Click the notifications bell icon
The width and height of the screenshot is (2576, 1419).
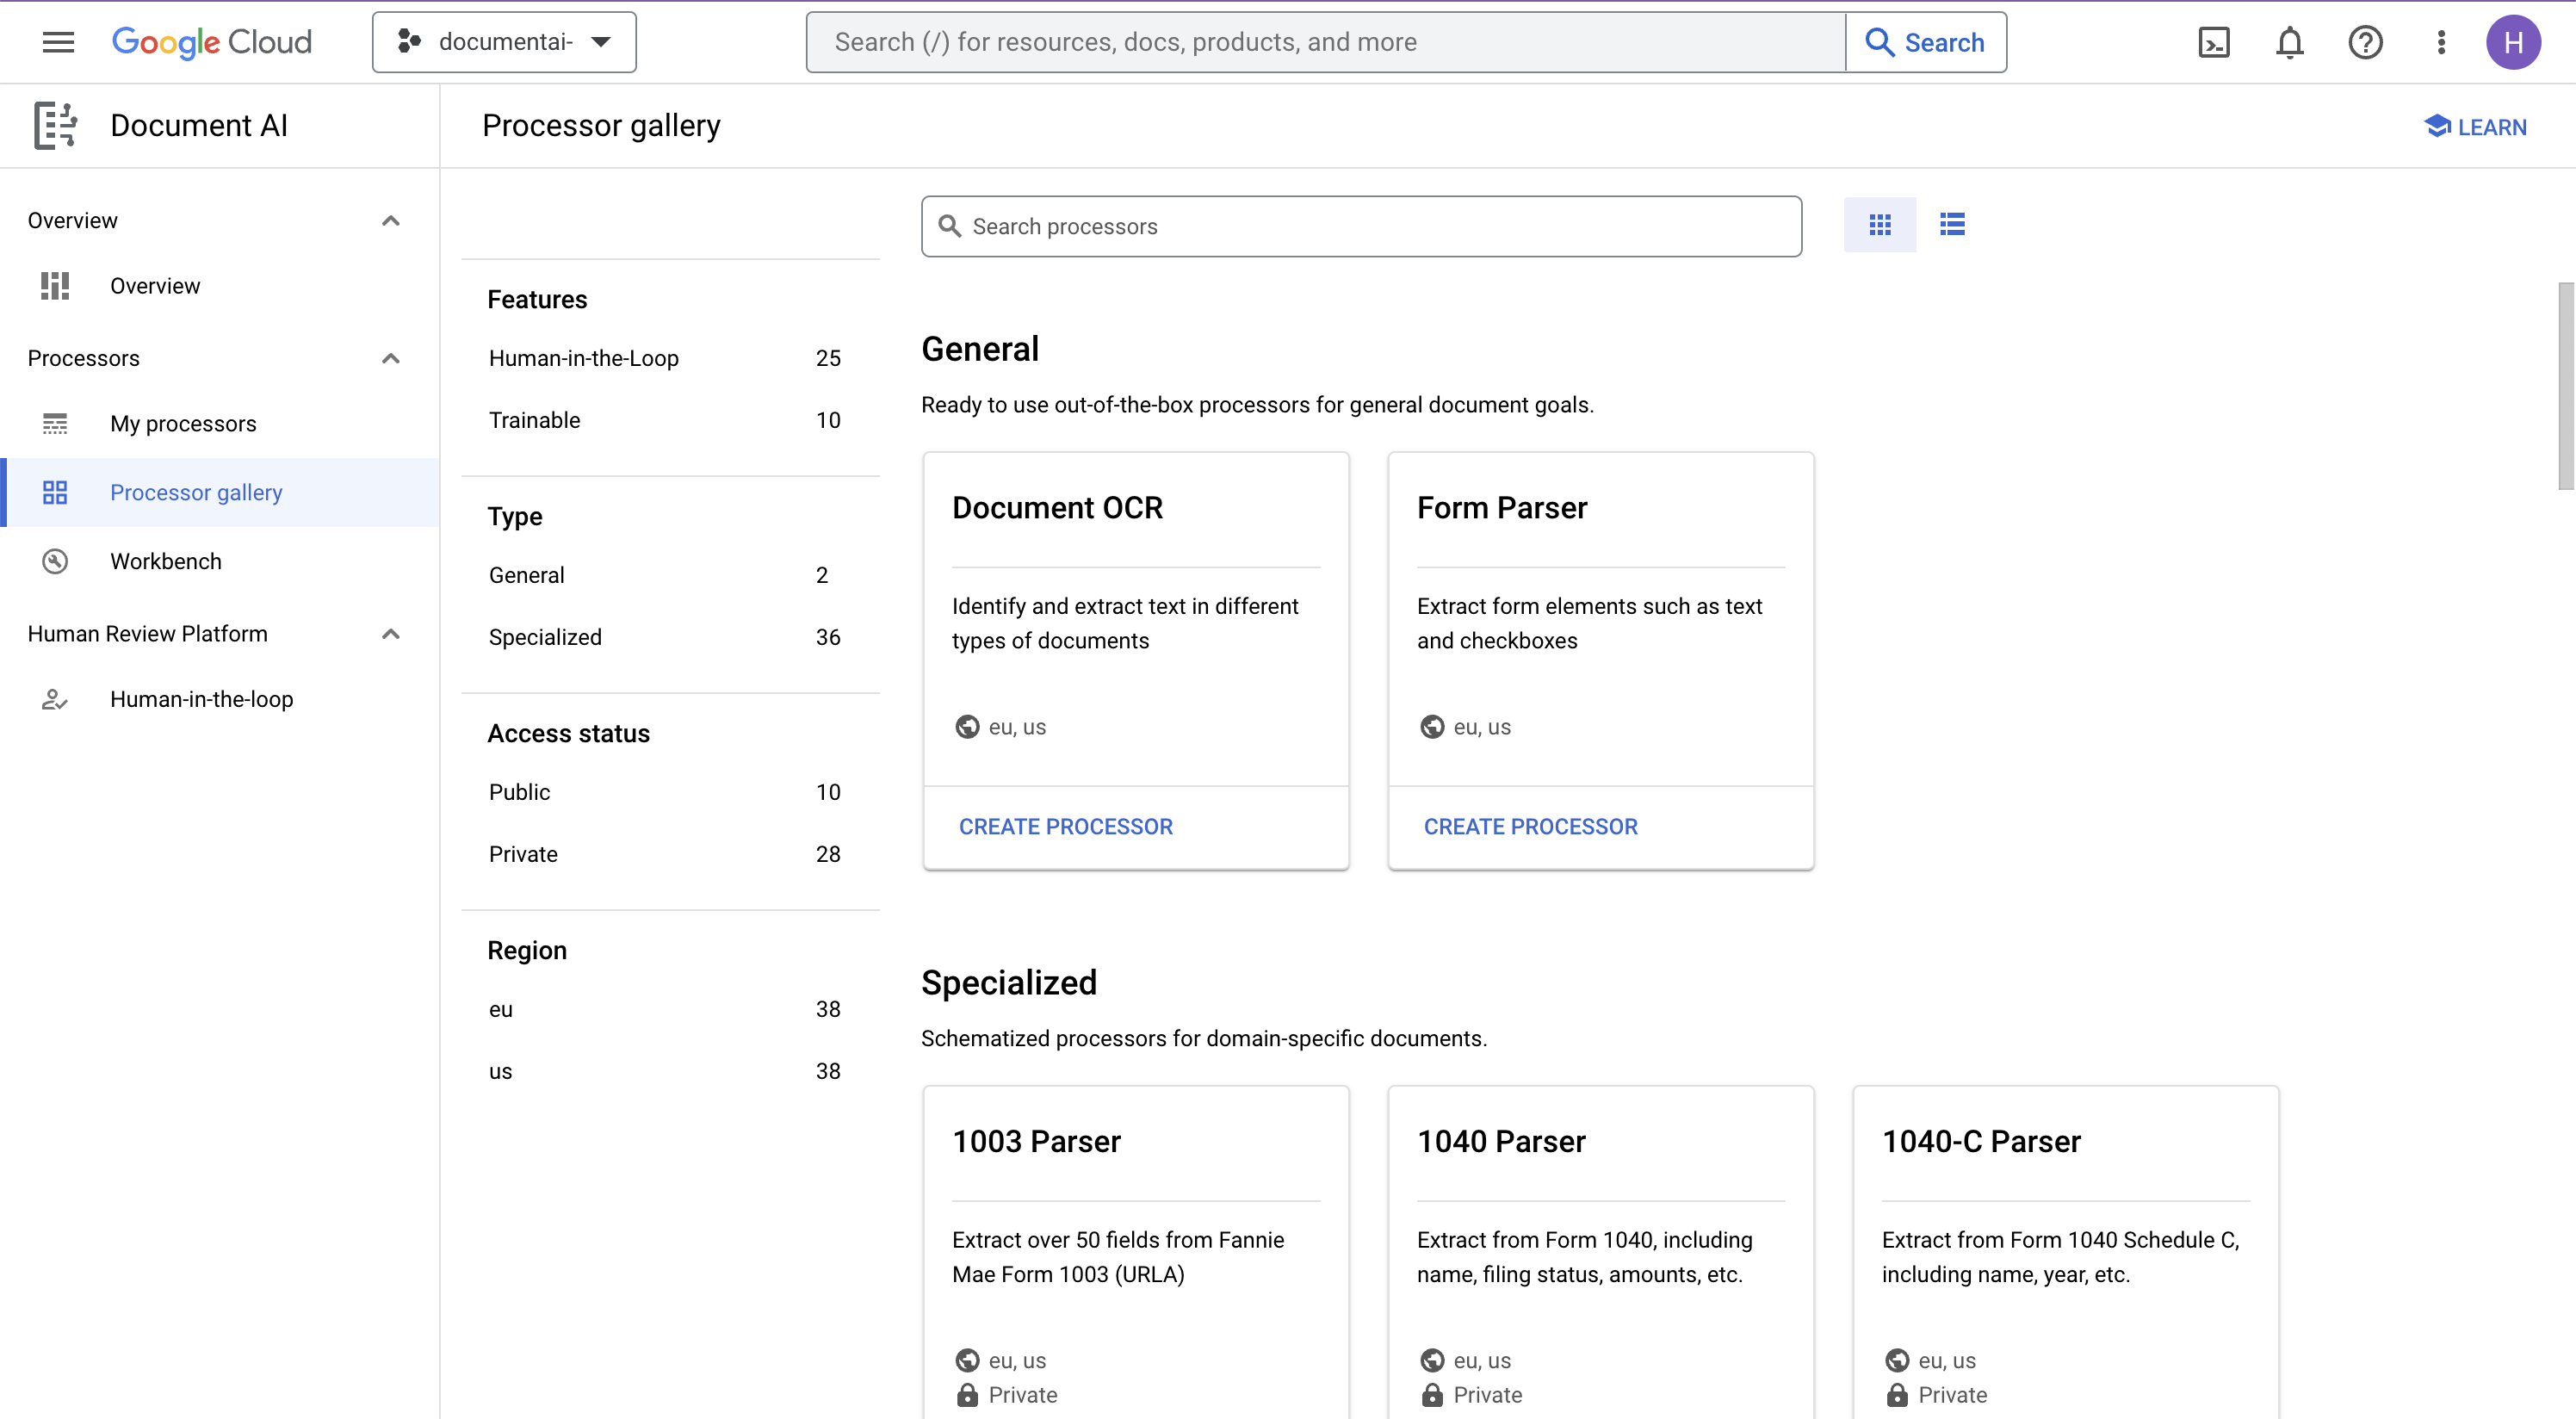2289,42
